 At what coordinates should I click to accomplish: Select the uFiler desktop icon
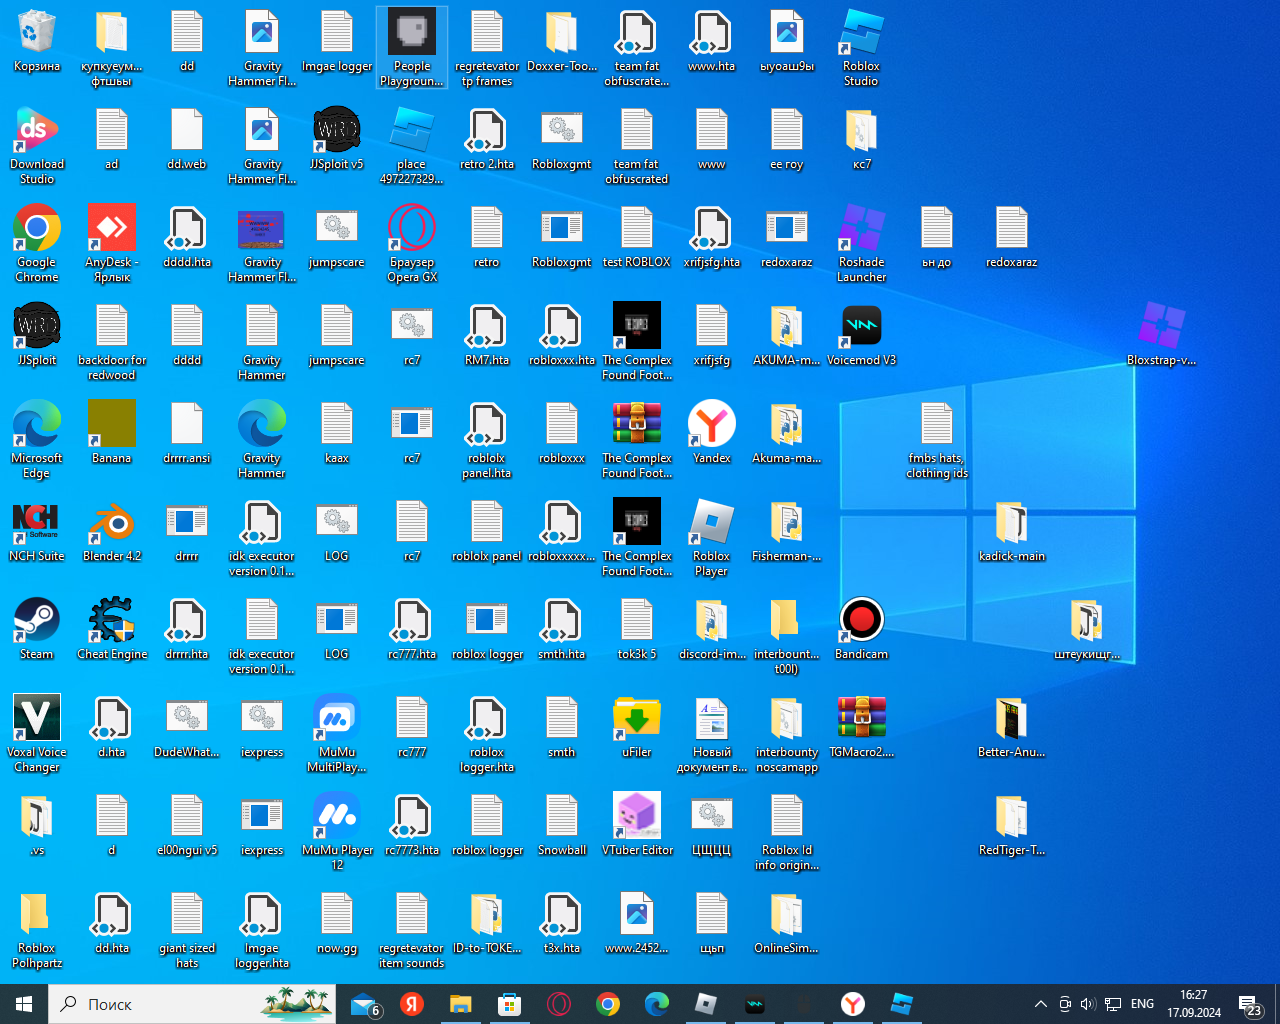coord(637,719)
